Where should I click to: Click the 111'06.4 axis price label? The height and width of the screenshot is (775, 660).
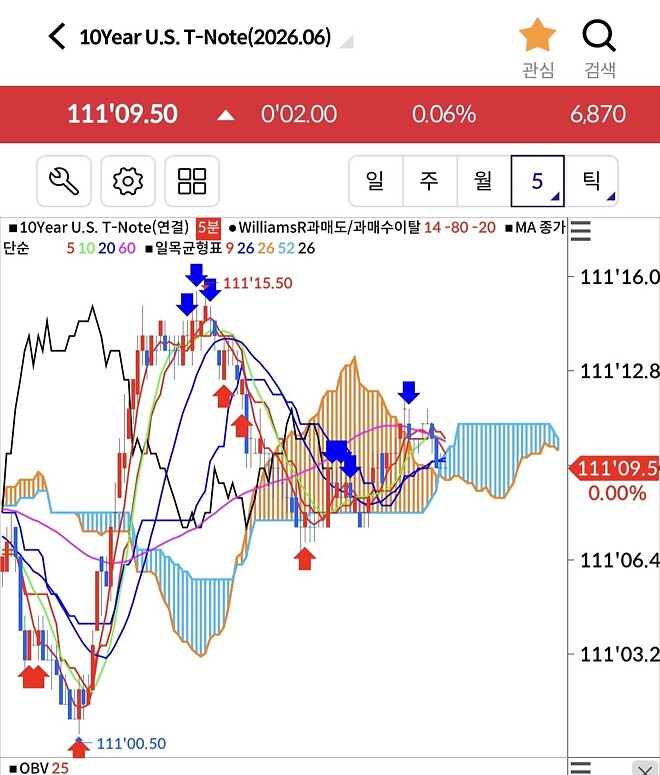(x=620, y=560)
